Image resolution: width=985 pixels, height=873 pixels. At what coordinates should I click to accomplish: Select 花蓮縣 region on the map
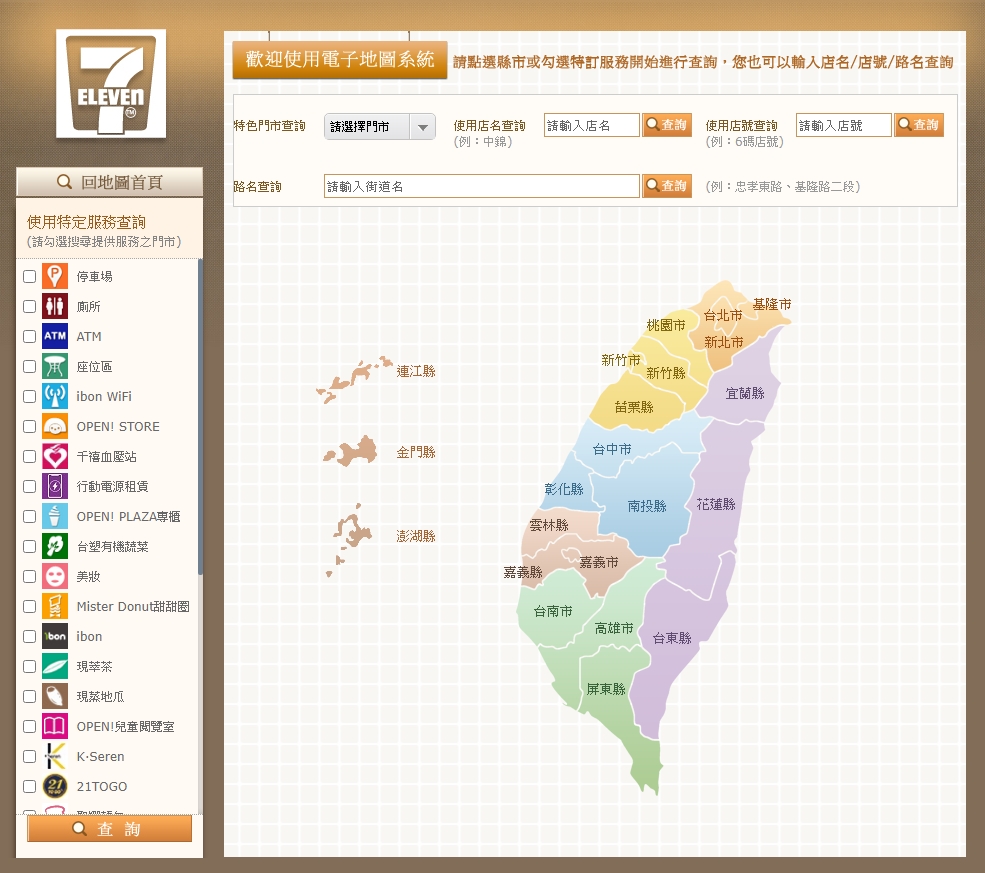pos(716,505)
